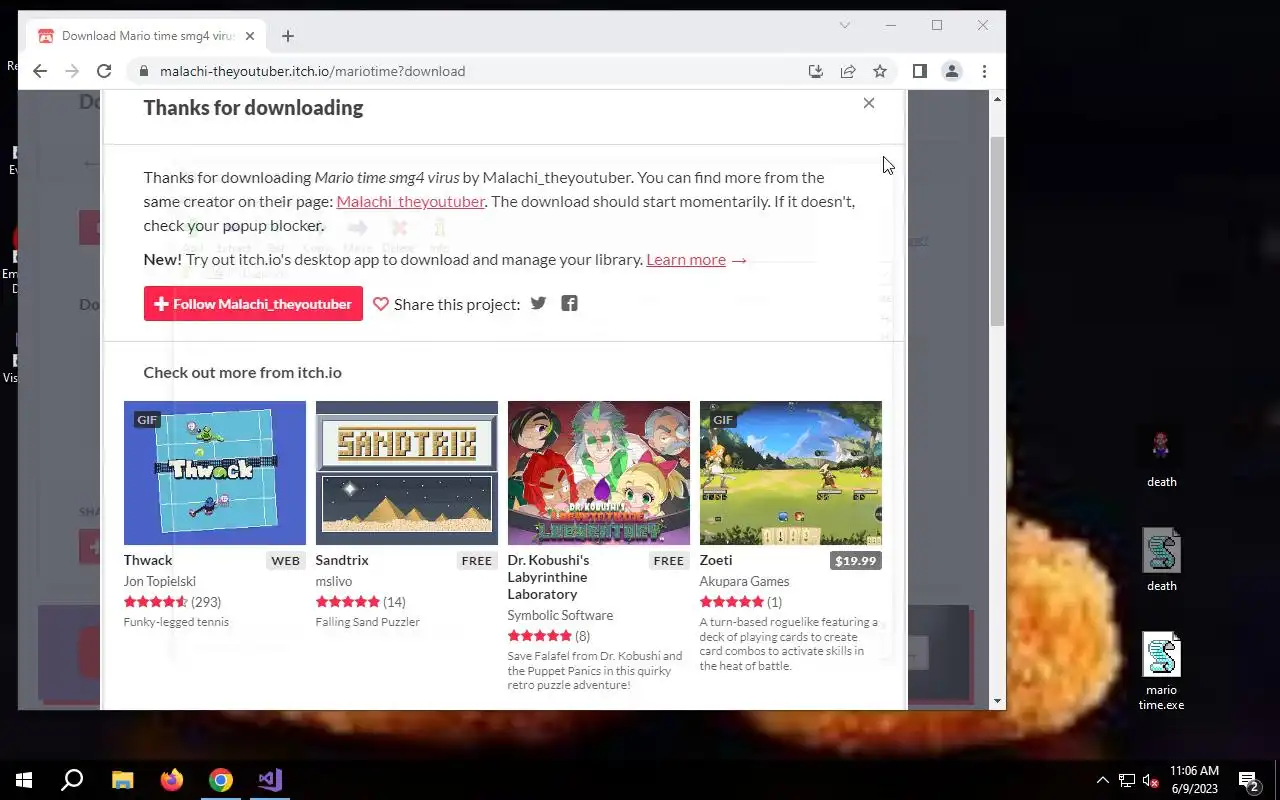Image resolution: width=1280 pixels, height=800 pixels.
Task: Open the Windows Start menu
Action: click(x=24, y=780)
